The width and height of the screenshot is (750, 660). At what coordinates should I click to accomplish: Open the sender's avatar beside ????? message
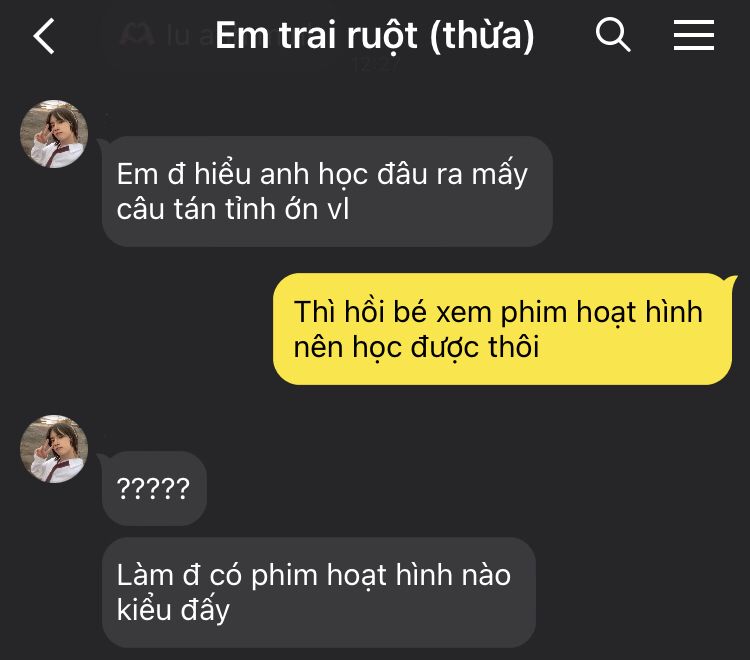point(54,449)
